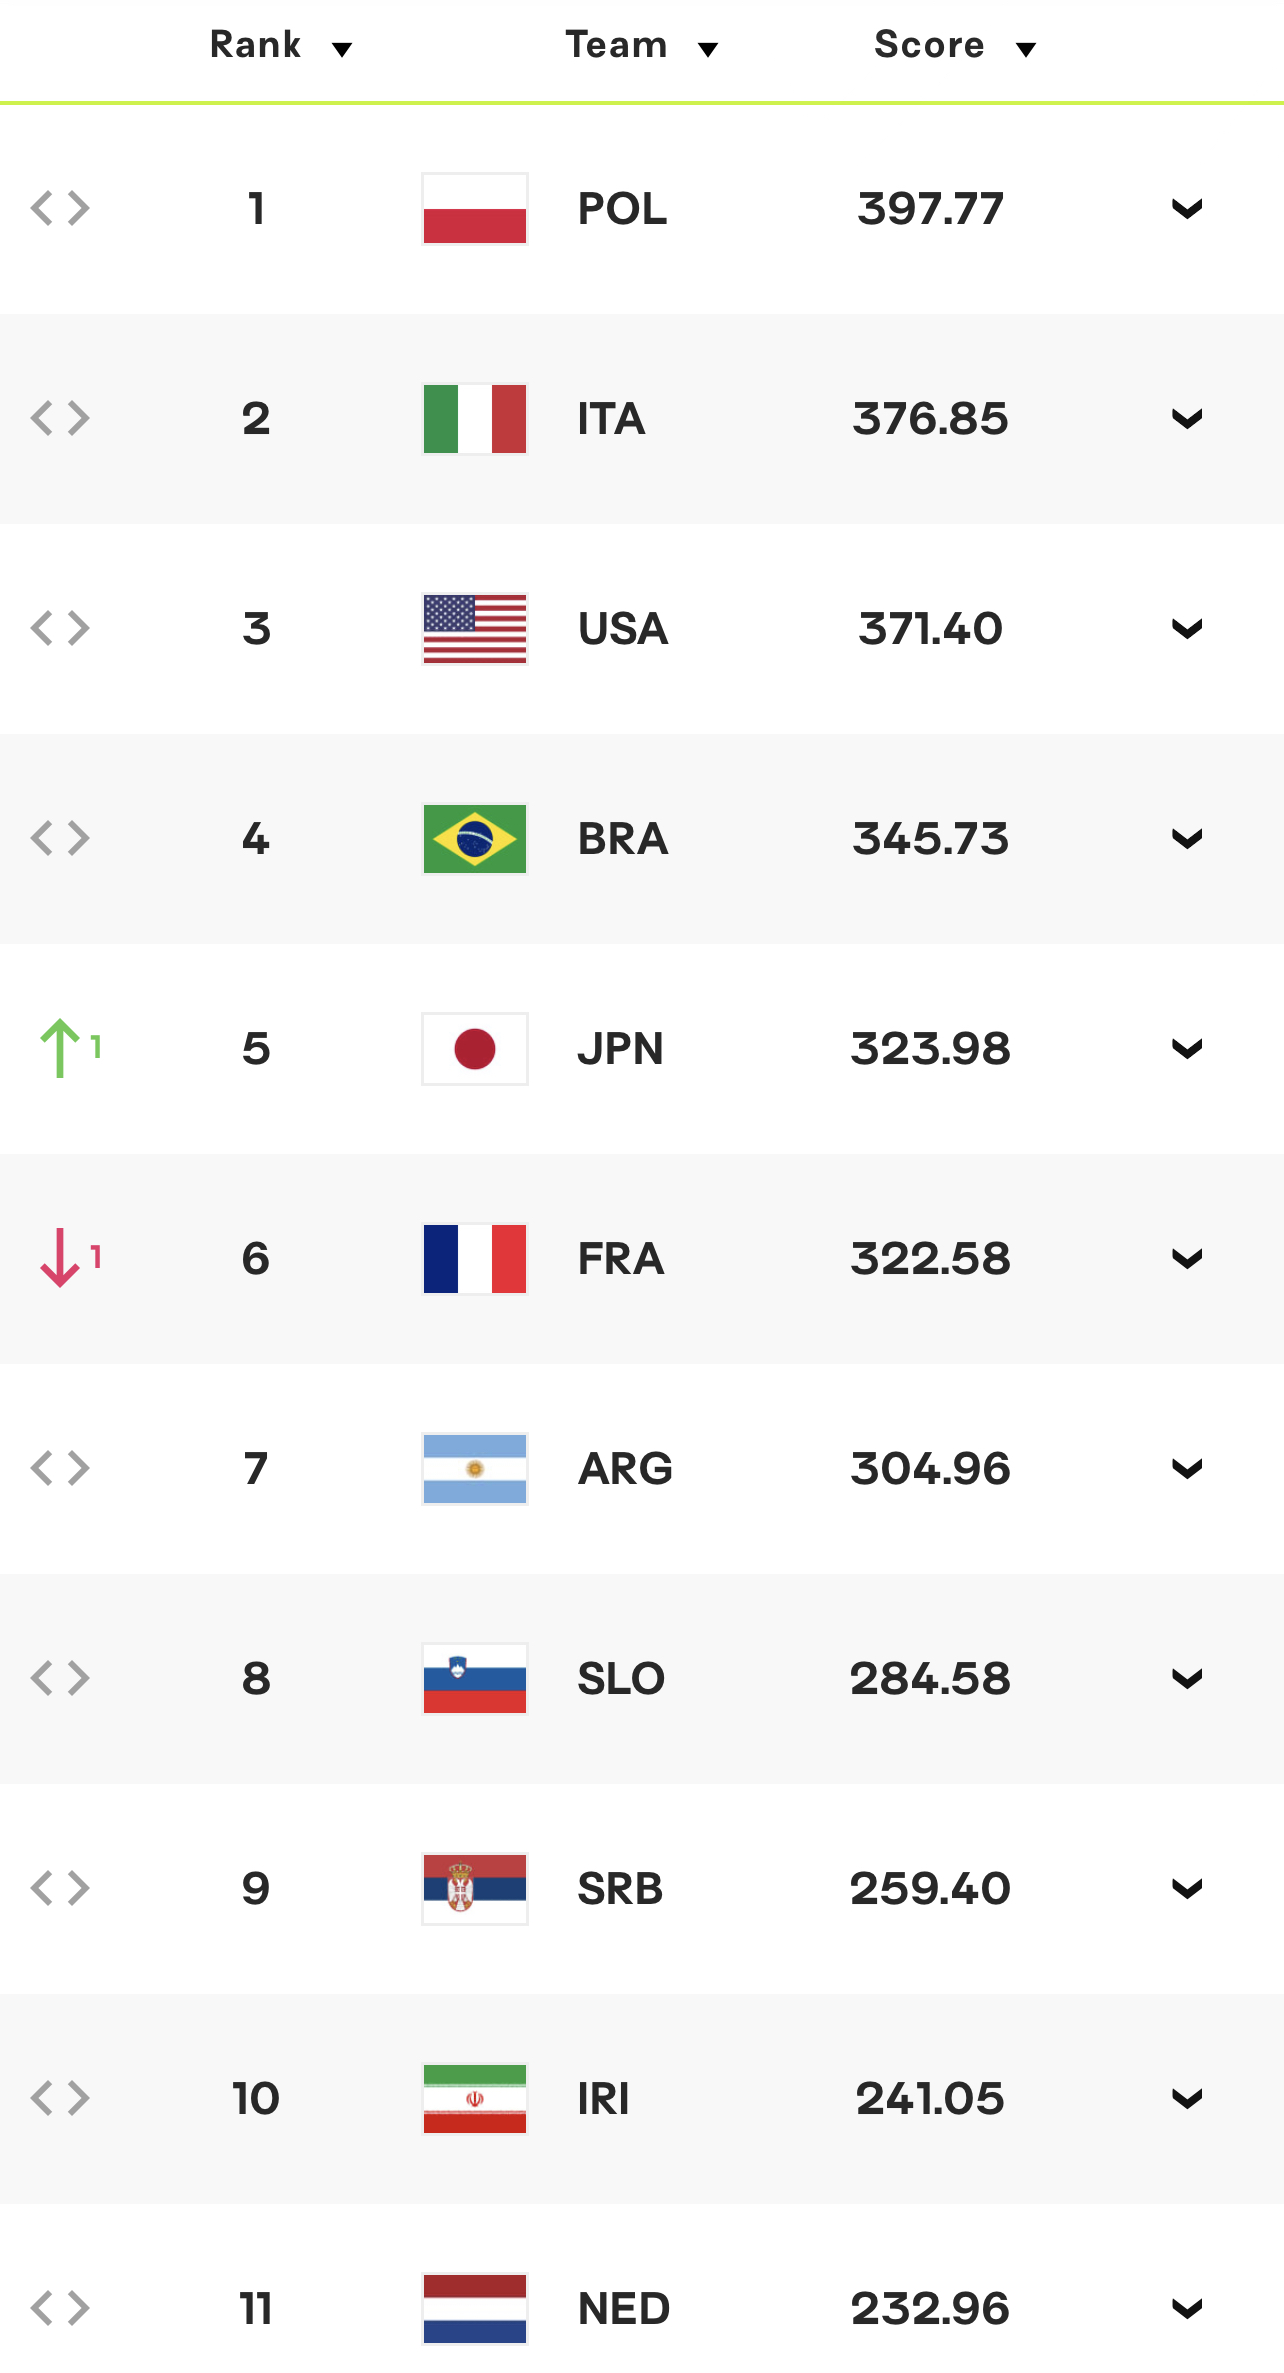Expand the NED row details chevron
1284x2373 pixels.
click(x=1187, y=2309)
